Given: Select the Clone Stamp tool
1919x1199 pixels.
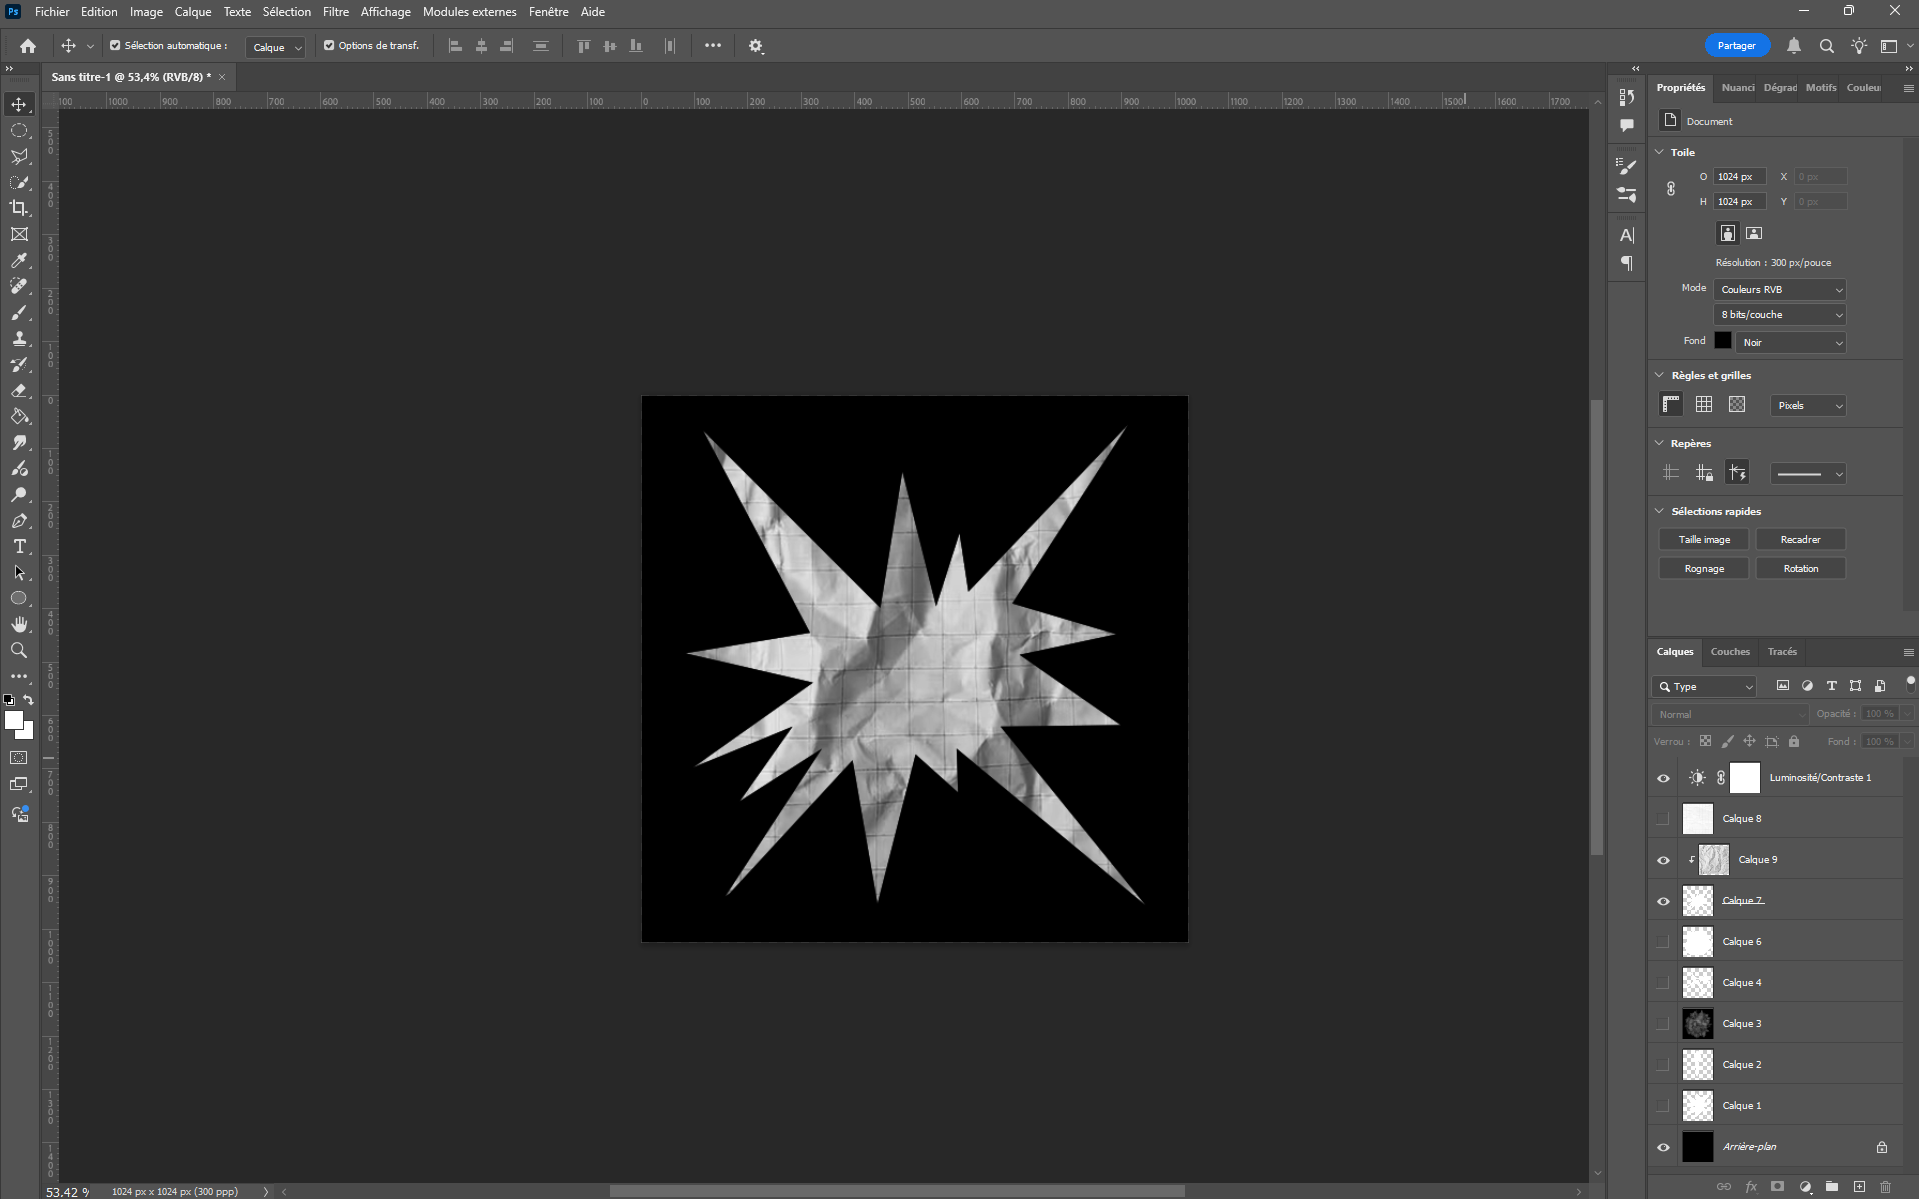Looking at the screenshot, I should tap(19, 338).
